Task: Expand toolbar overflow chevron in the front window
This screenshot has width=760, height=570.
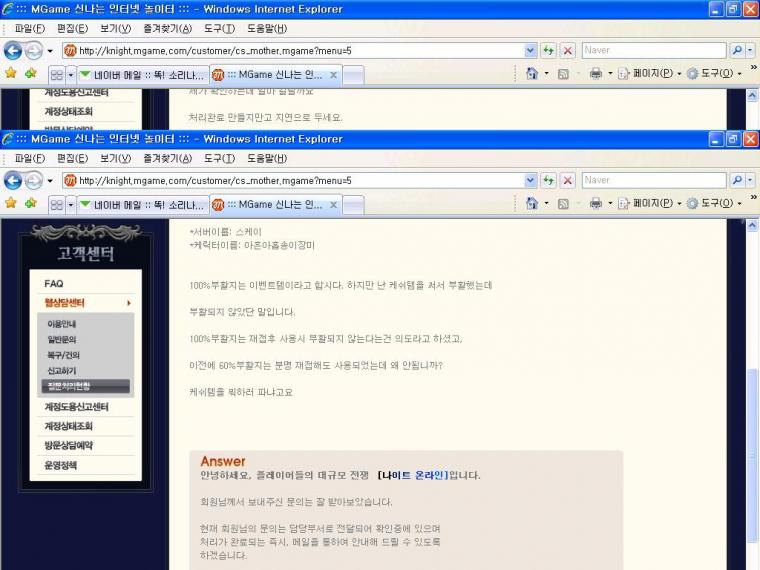Action: pyautogui.click(x=754, y=197)
